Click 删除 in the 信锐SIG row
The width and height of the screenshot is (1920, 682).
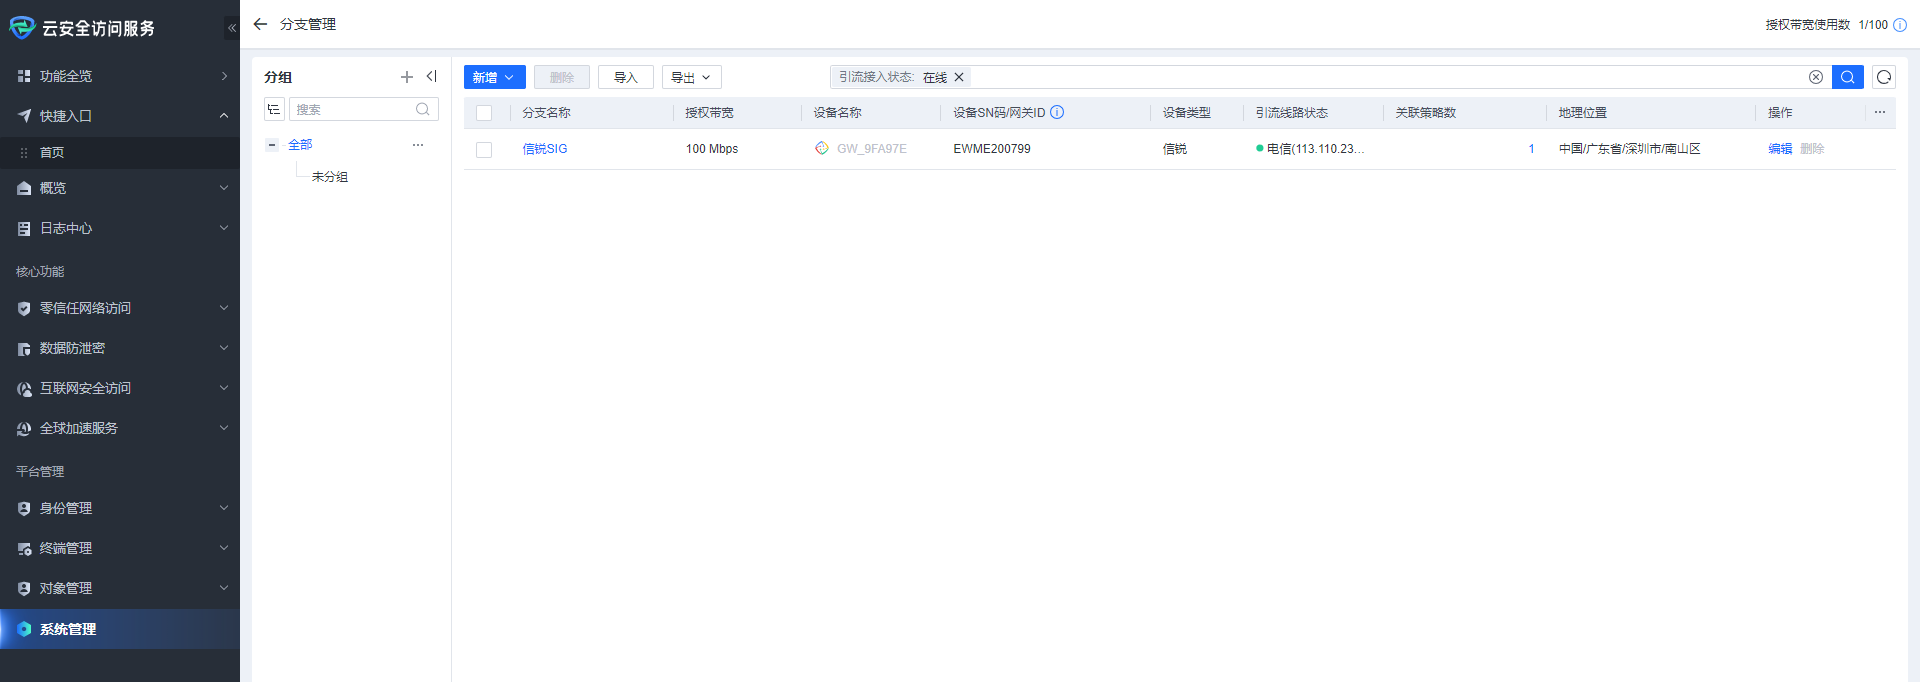1812,149
